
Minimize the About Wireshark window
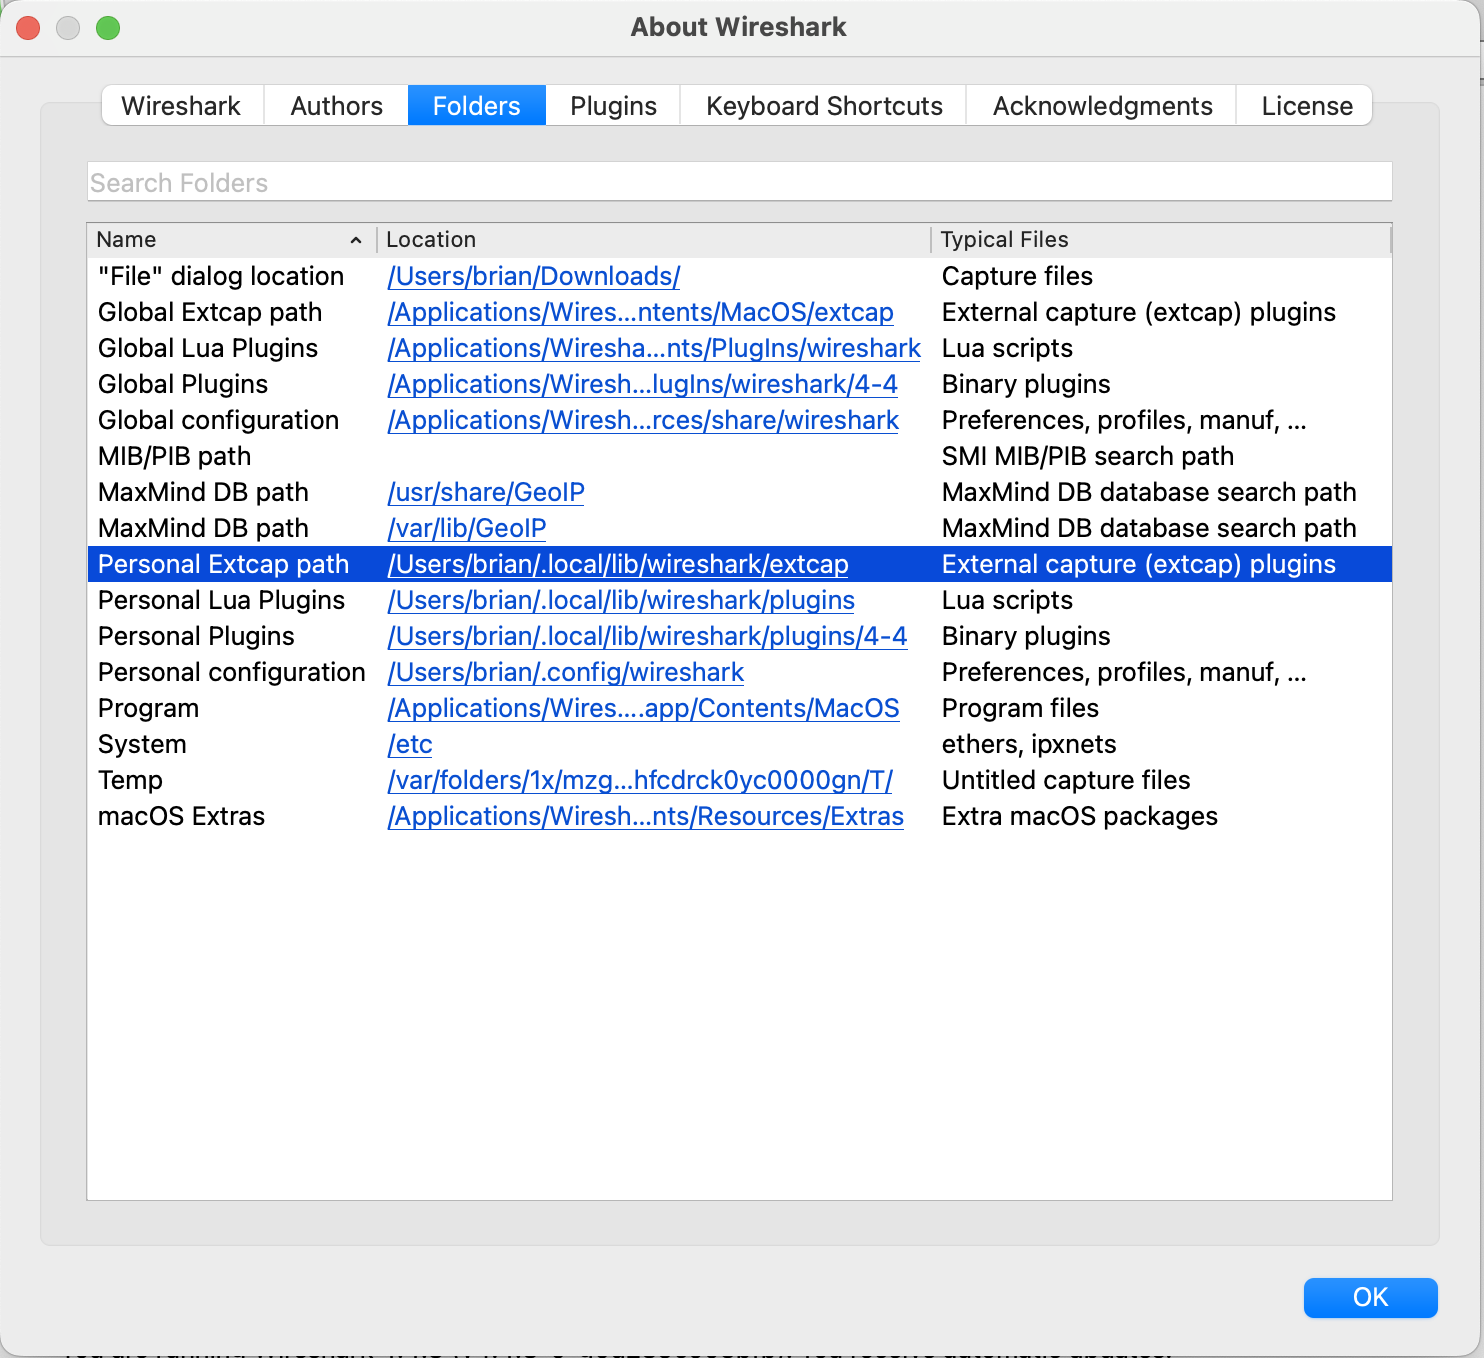(x=68, y=28)
